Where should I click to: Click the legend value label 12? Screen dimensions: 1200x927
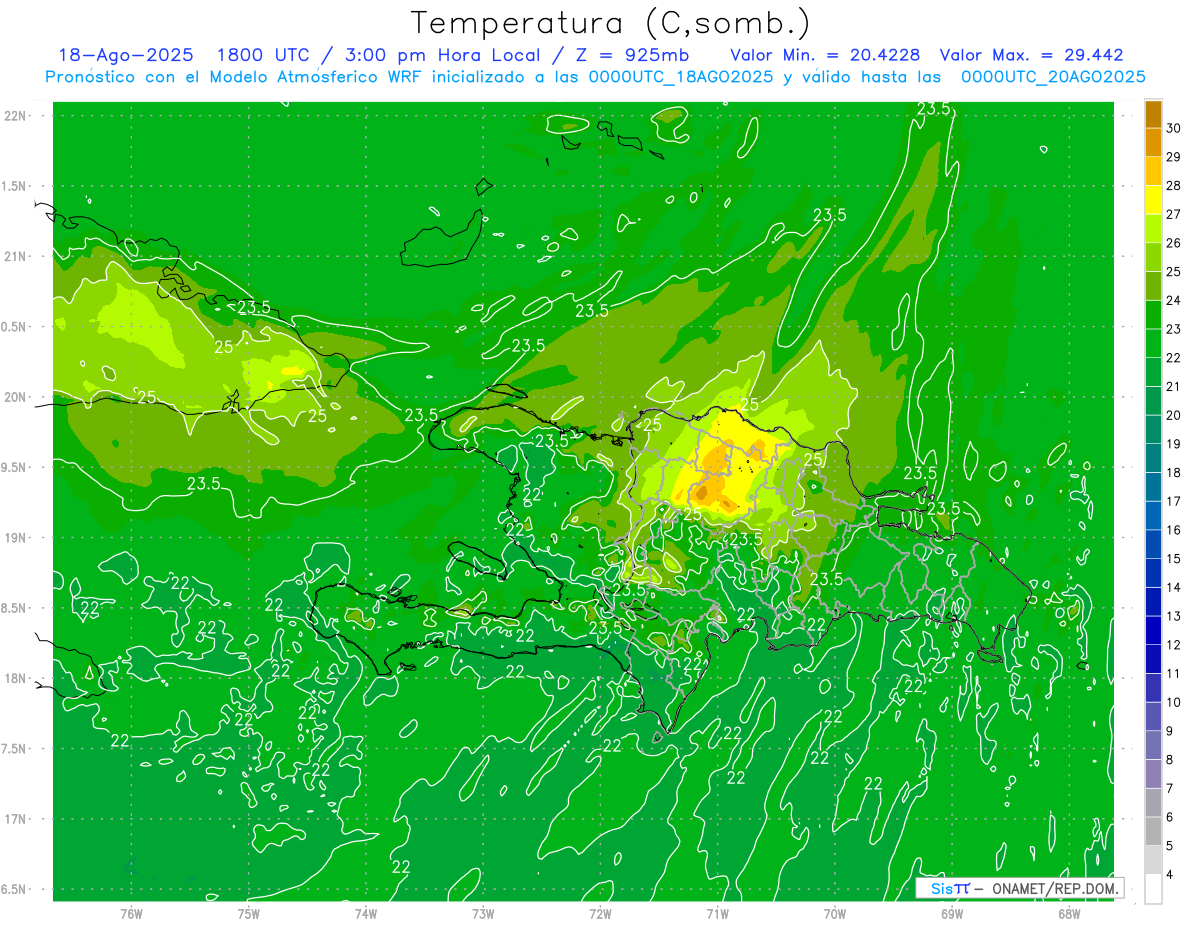click(1174, 645)
